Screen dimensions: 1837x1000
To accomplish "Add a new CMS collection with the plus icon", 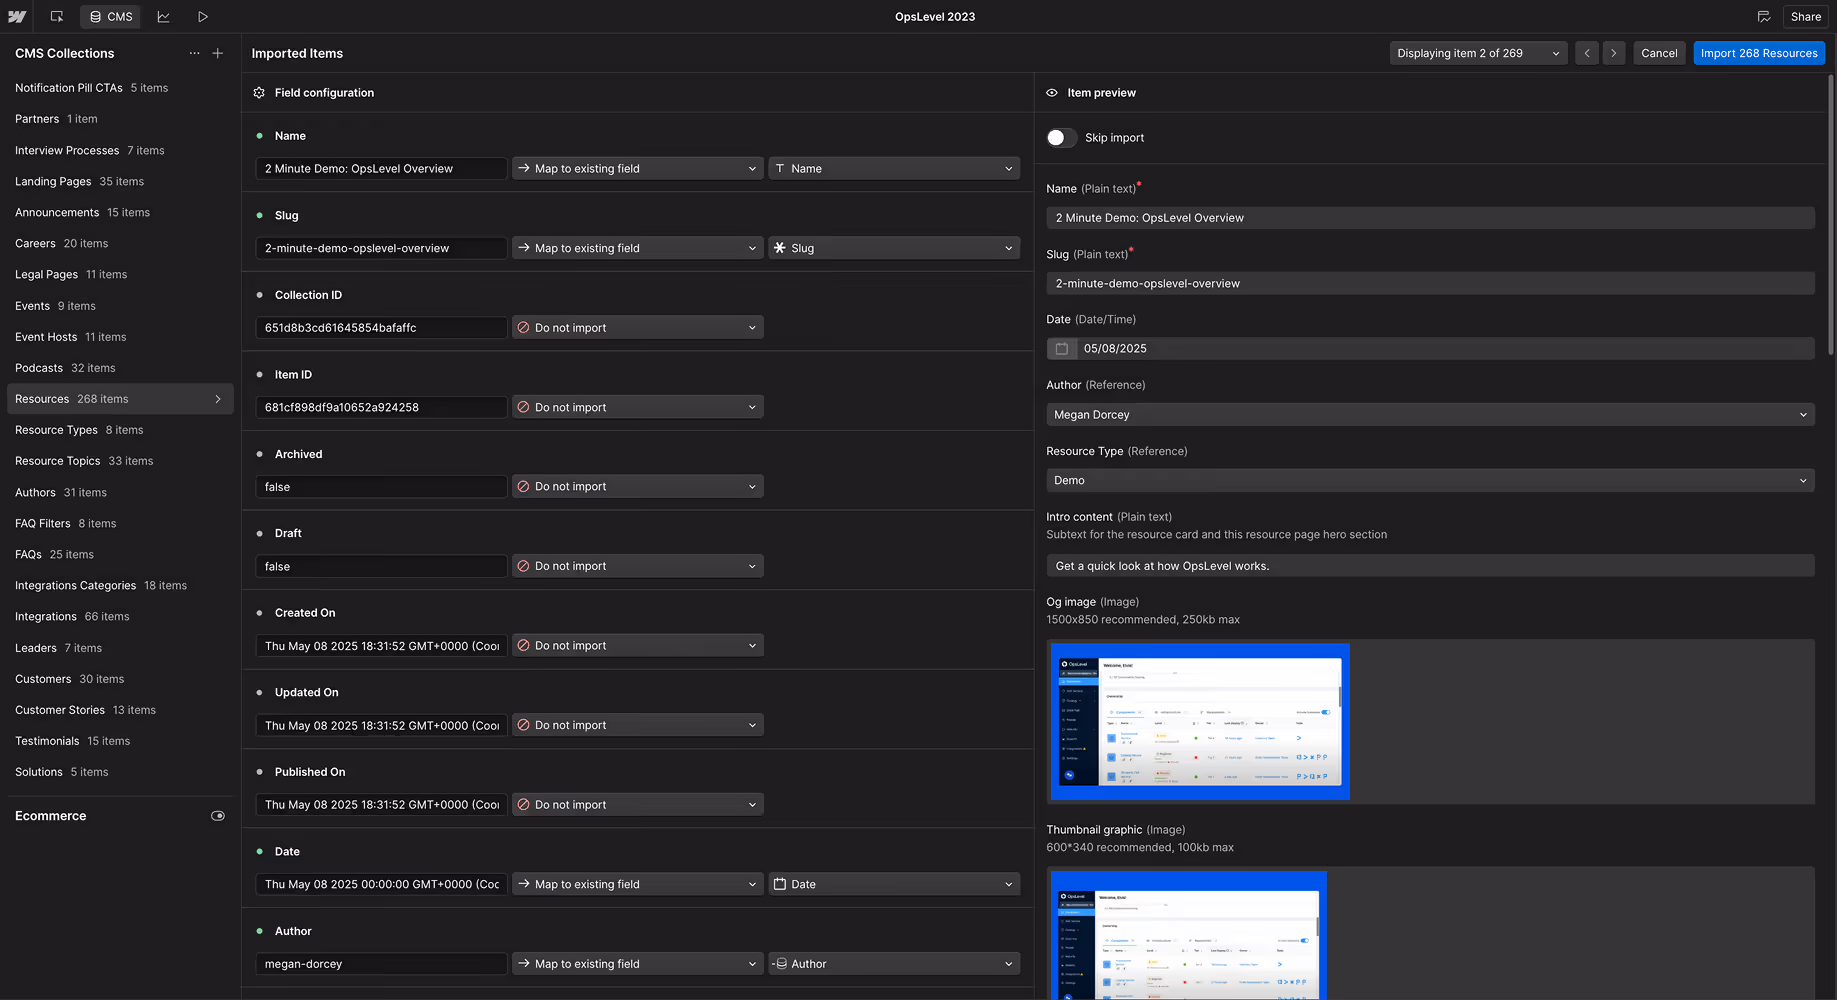I will click(x=218, y=53).
